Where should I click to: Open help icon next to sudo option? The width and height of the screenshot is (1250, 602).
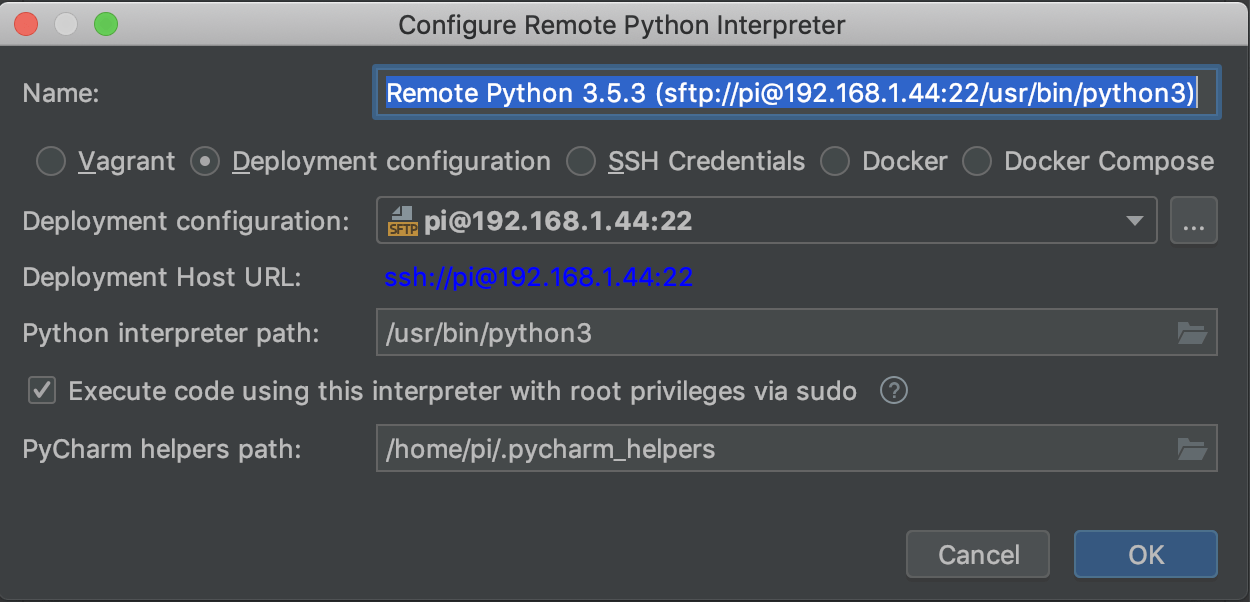coord(893,391)
